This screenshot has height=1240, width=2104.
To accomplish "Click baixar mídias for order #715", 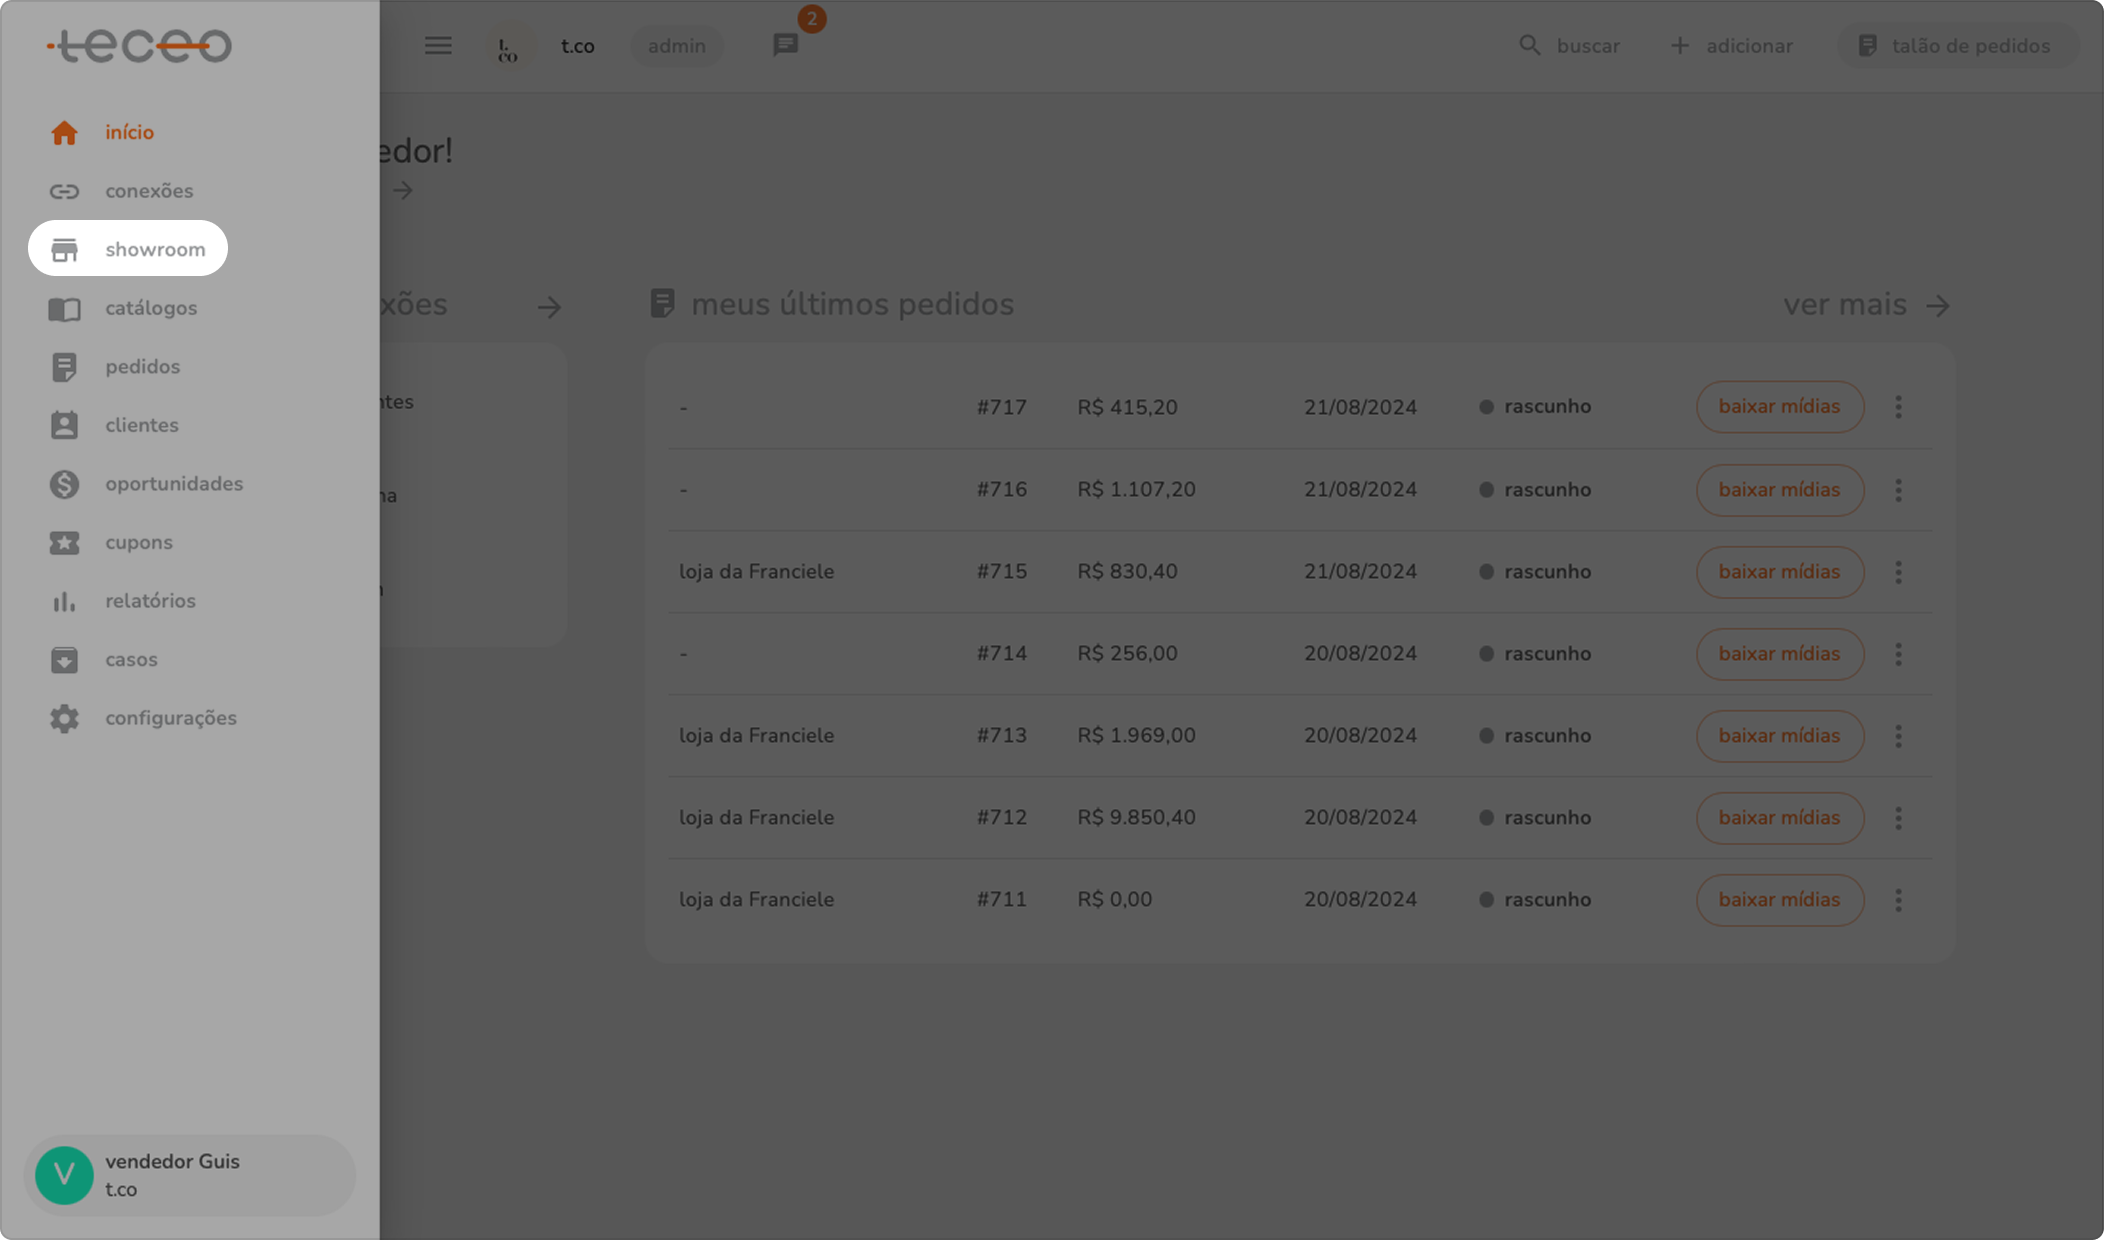I will pyautogui.click(x=1779, y=572).
